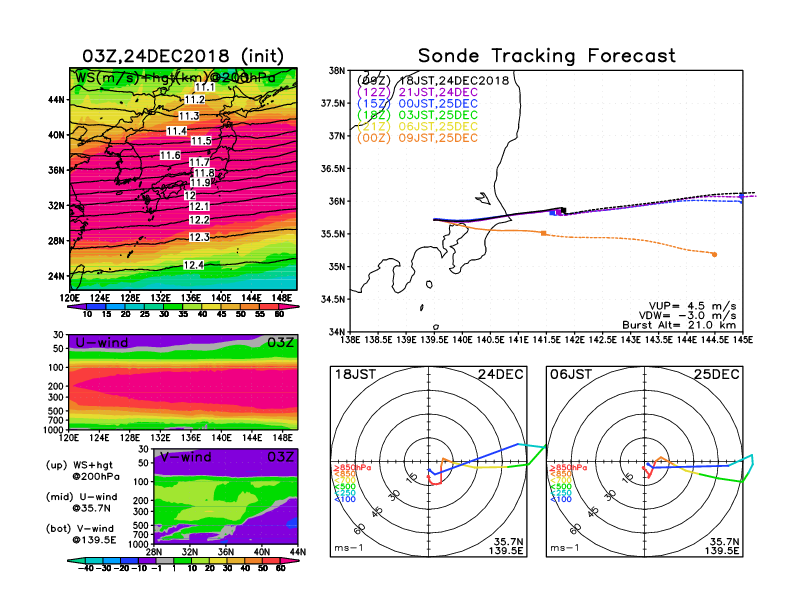Click the gray segment between -1 and 1 on bottom colorbar
The height and width of the screenshot is (612, 792).
point(165,561)
